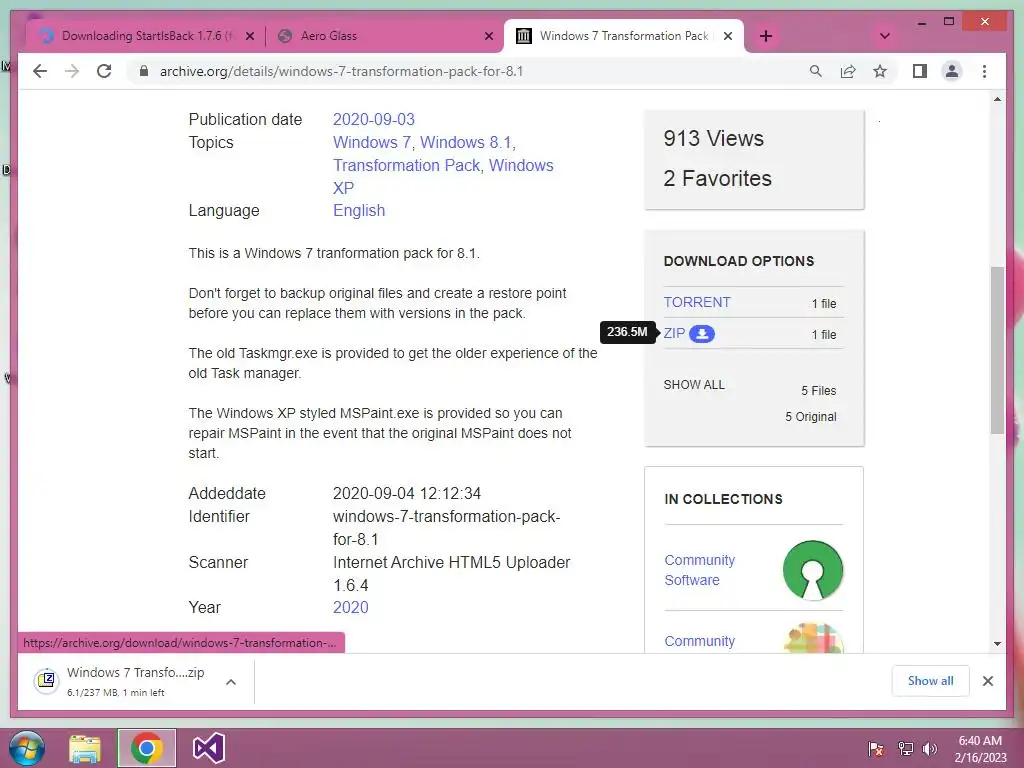Open the zoom magnifier icon in address bar
Image resolution: width=1024 pixels, height=768 pixels.
[x=816, y=71]
